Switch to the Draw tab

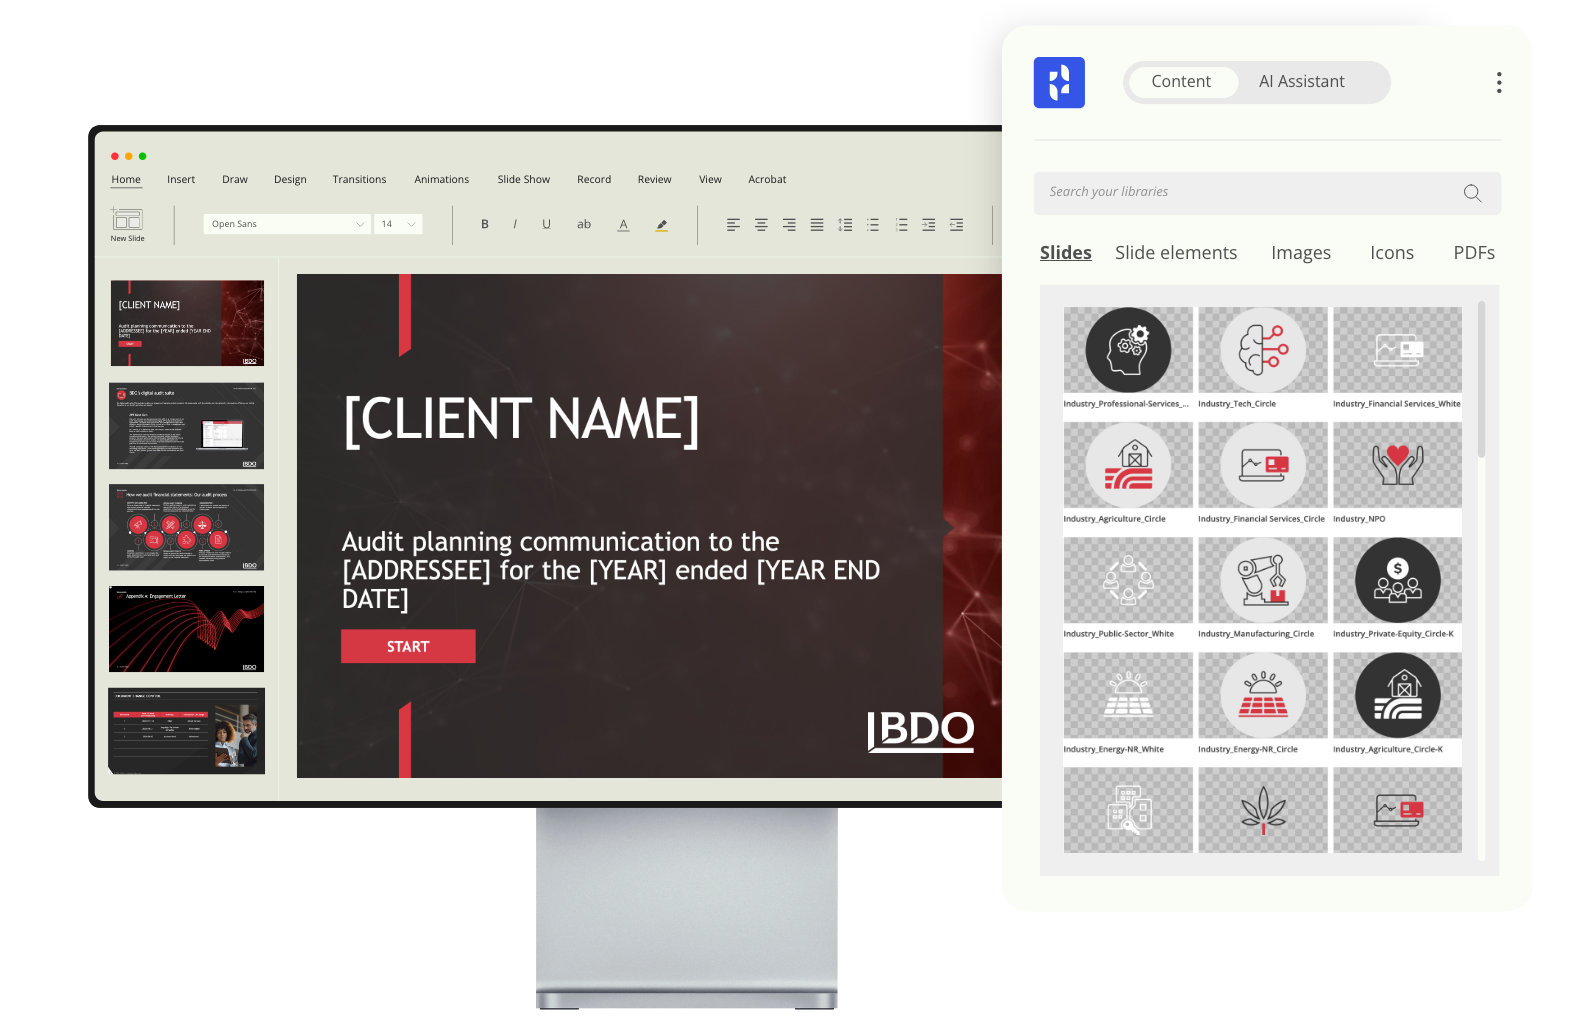tap(235, 180)
